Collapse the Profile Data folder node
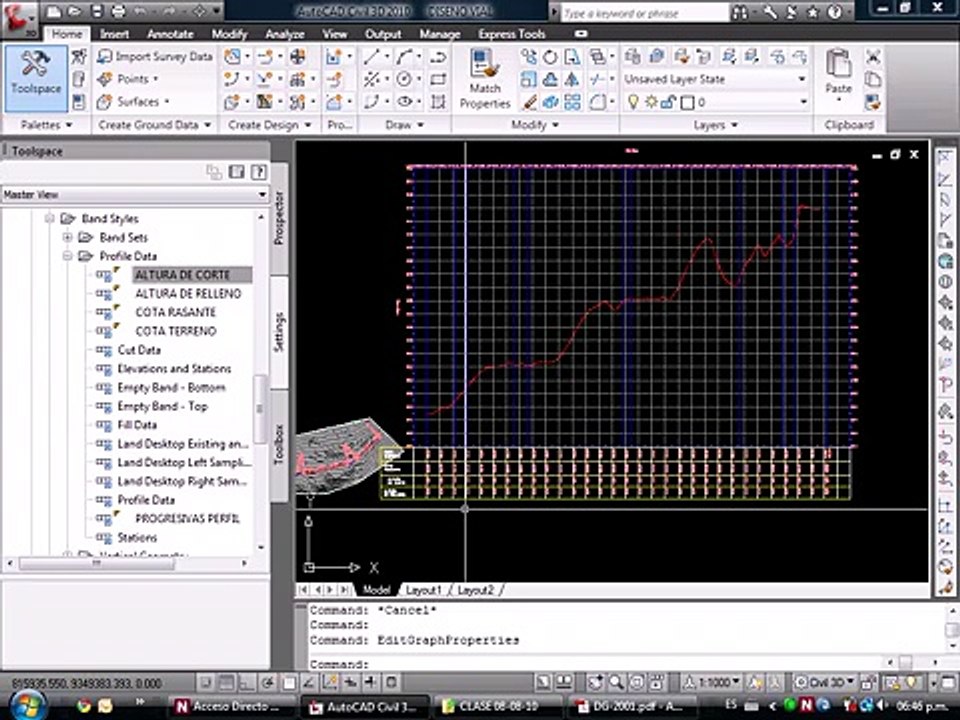This screenshot has height=720, width=960. 67,256
